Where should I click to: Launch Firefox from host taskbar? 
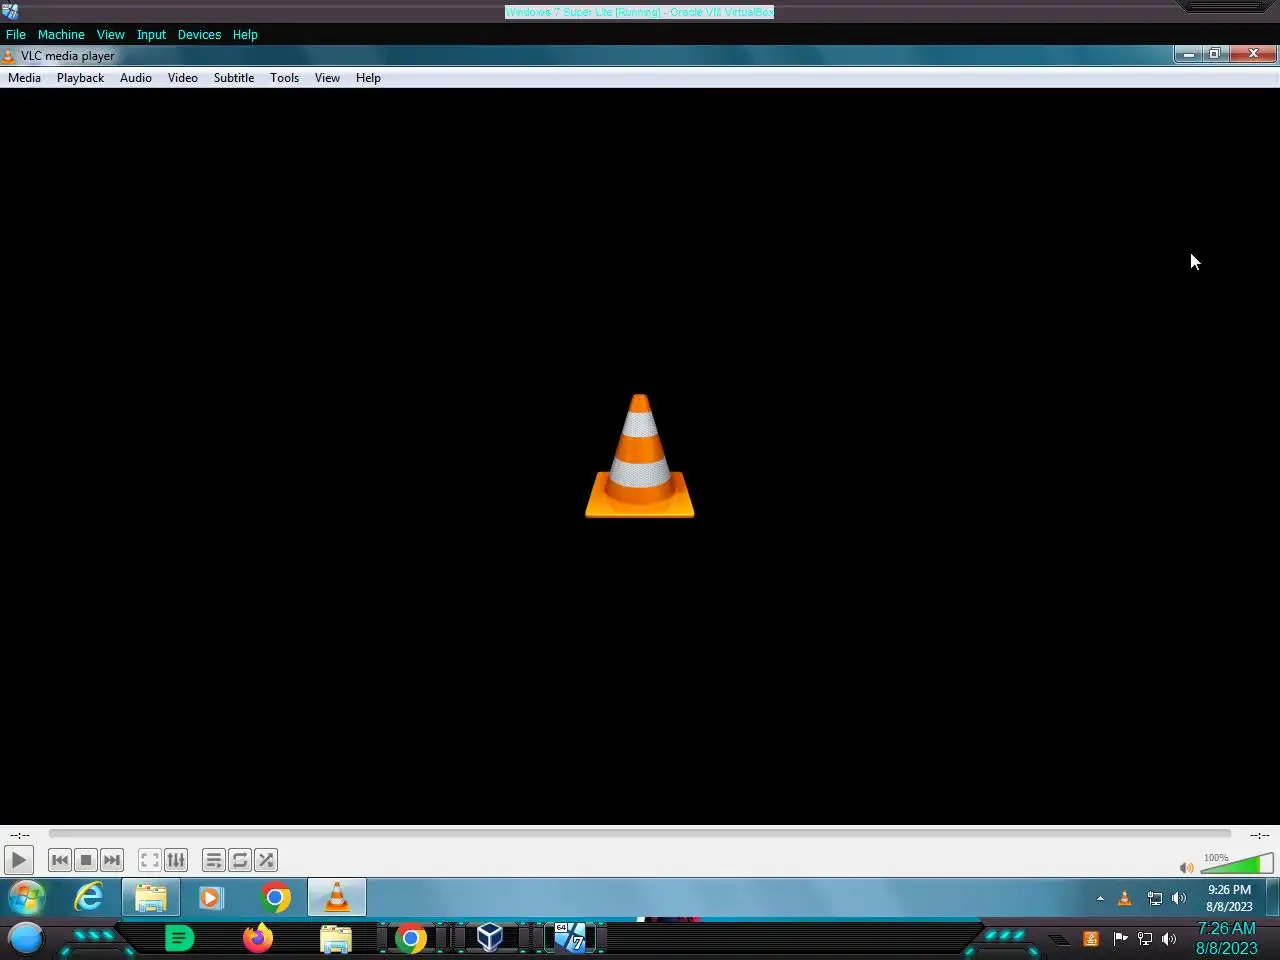click(x=258, y=938)
